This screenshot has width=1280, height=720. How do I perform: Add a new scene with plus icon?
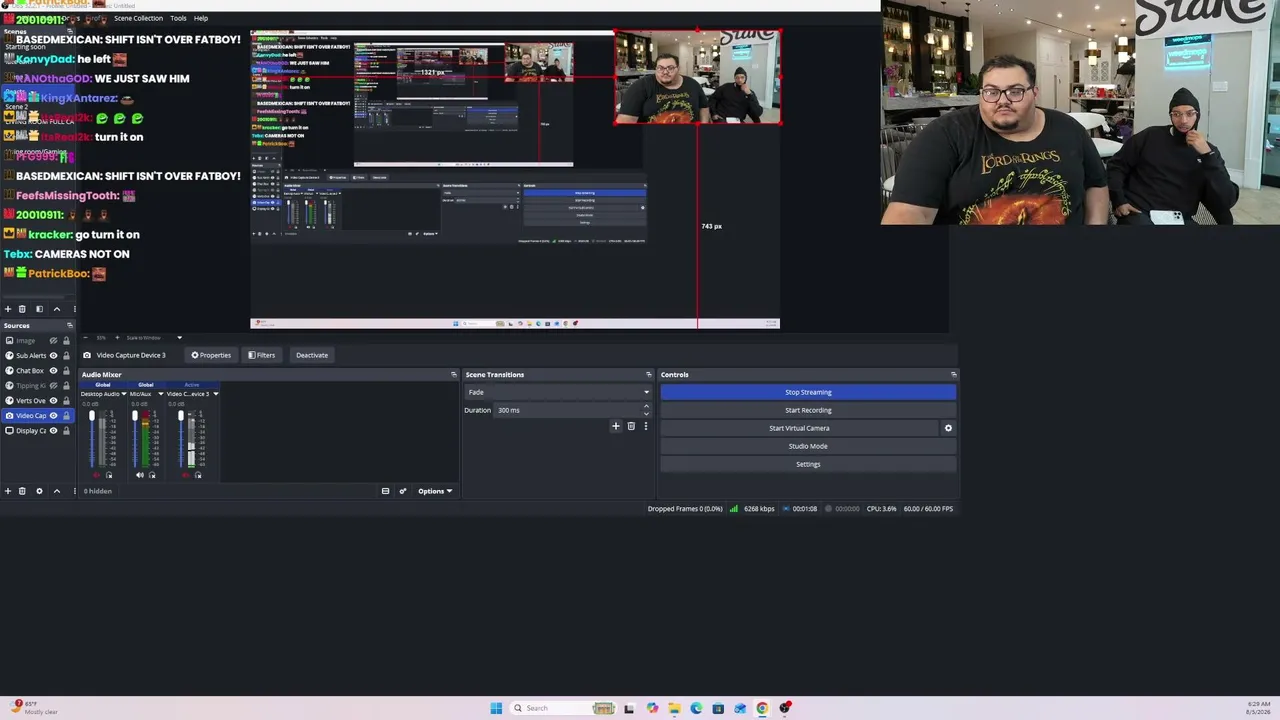pos(8,309)
